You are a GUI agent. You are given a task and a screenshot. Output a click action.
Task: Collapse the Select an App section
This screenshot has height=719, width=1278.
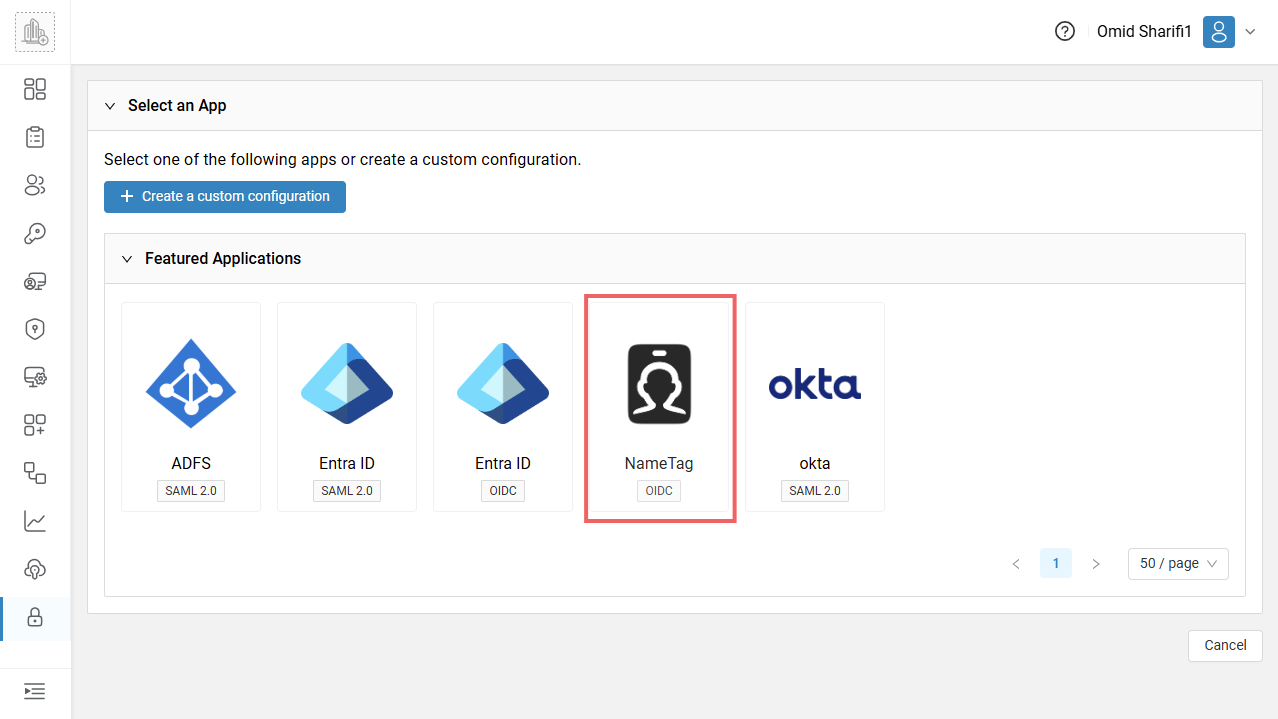(110, 106)
